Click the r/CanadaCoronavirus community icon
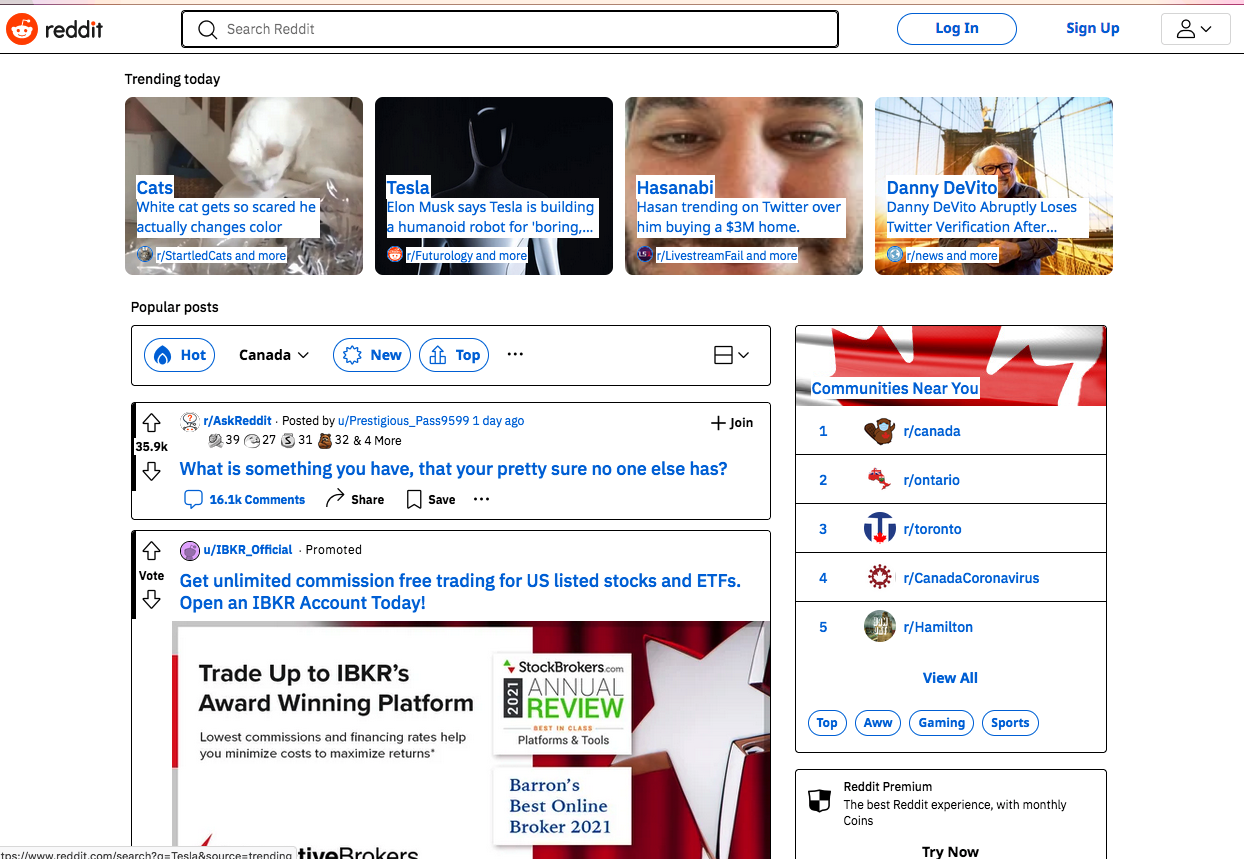This screenshot has height=859, width=1244. click(879, 578)
